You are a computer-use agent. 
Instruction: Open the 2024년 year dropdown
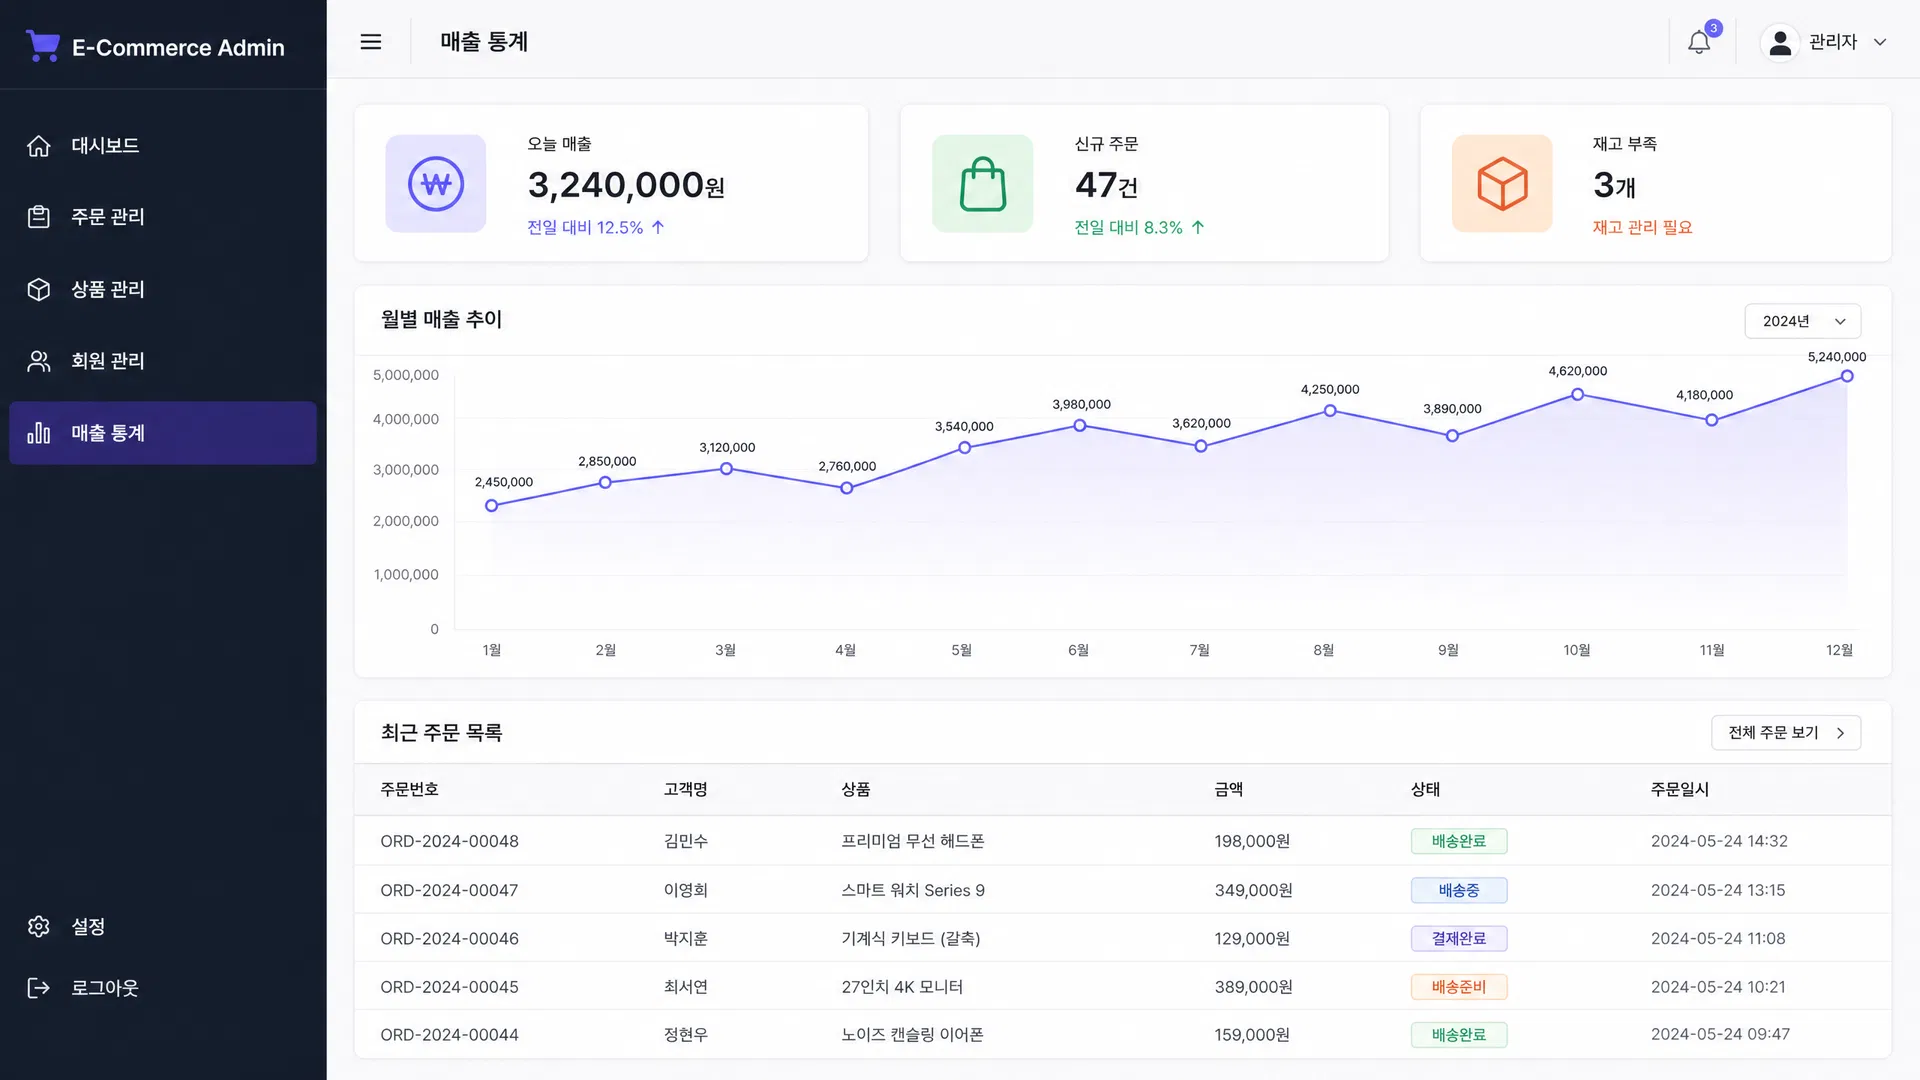1803,321
